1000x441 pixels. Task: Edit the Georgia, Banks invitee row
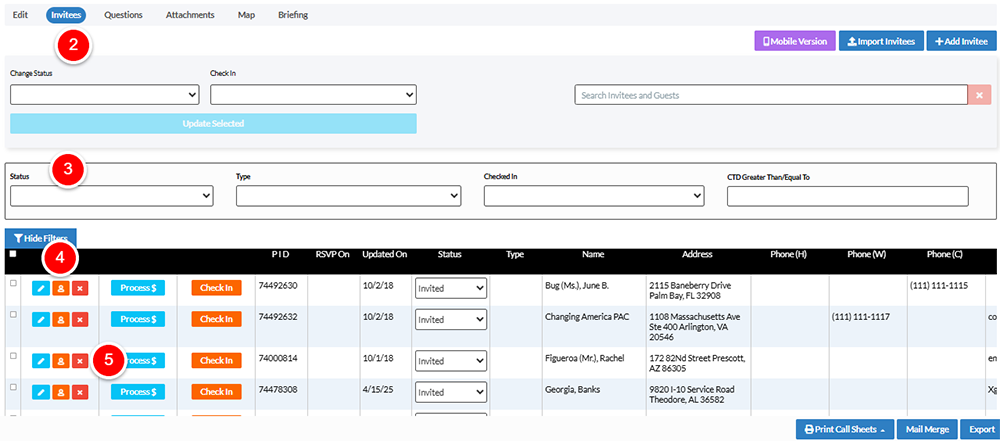pos(40,392)
